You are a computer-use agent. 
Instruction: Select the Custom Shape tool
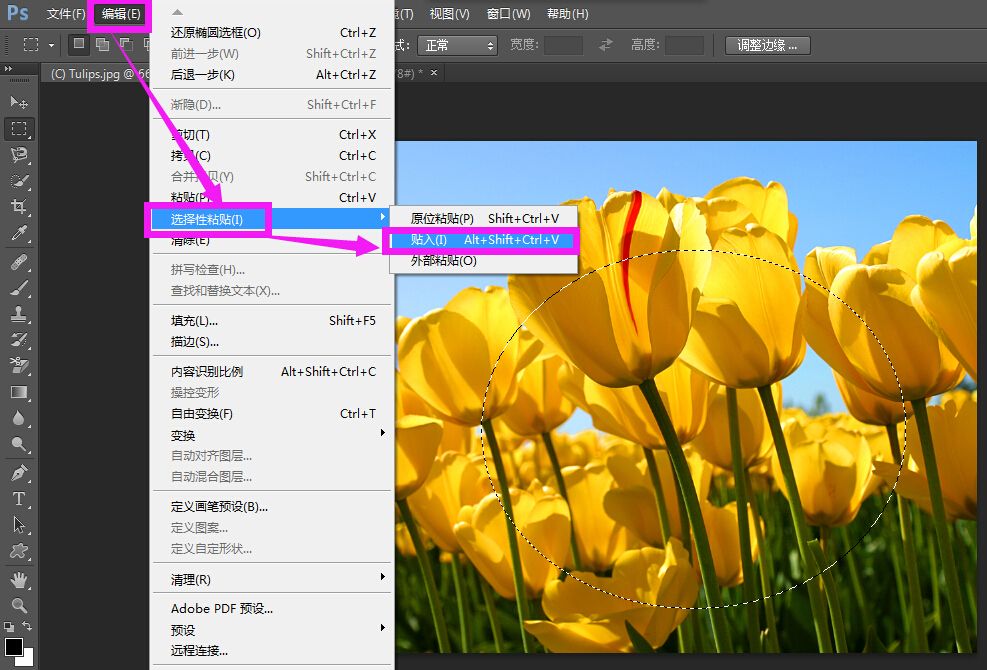[19, 552]
